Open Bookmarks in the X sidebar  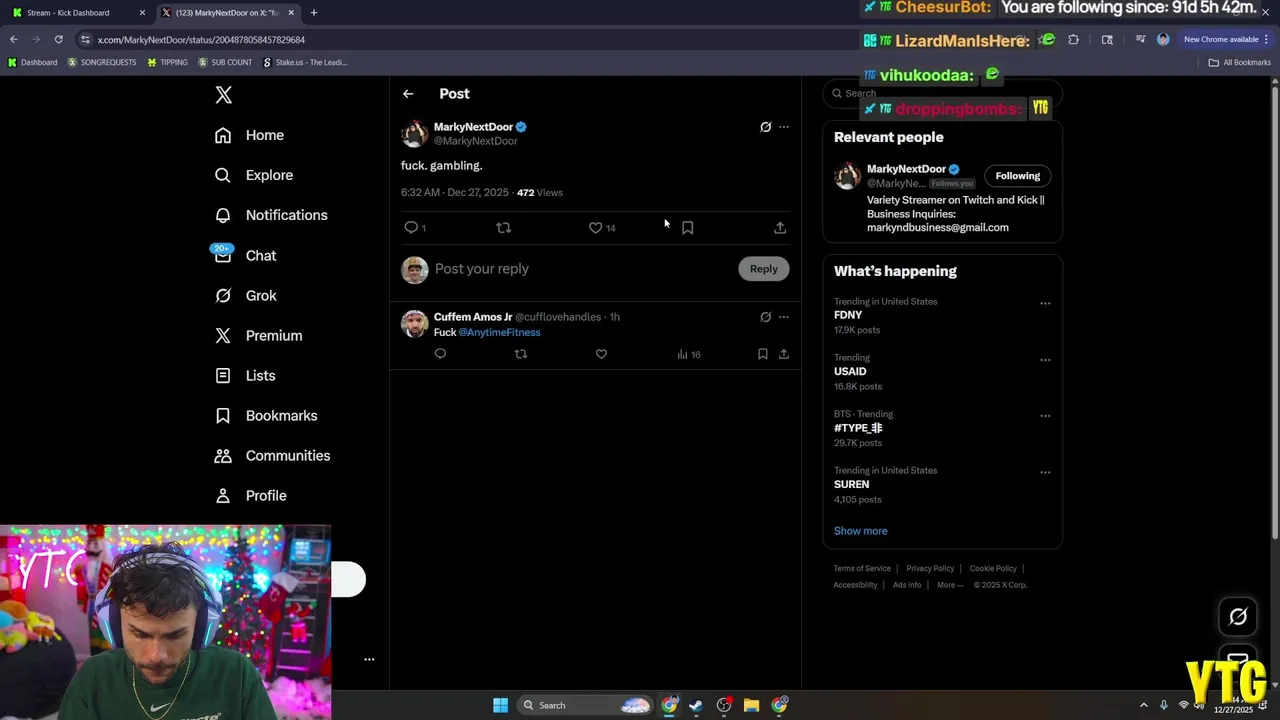266,415
